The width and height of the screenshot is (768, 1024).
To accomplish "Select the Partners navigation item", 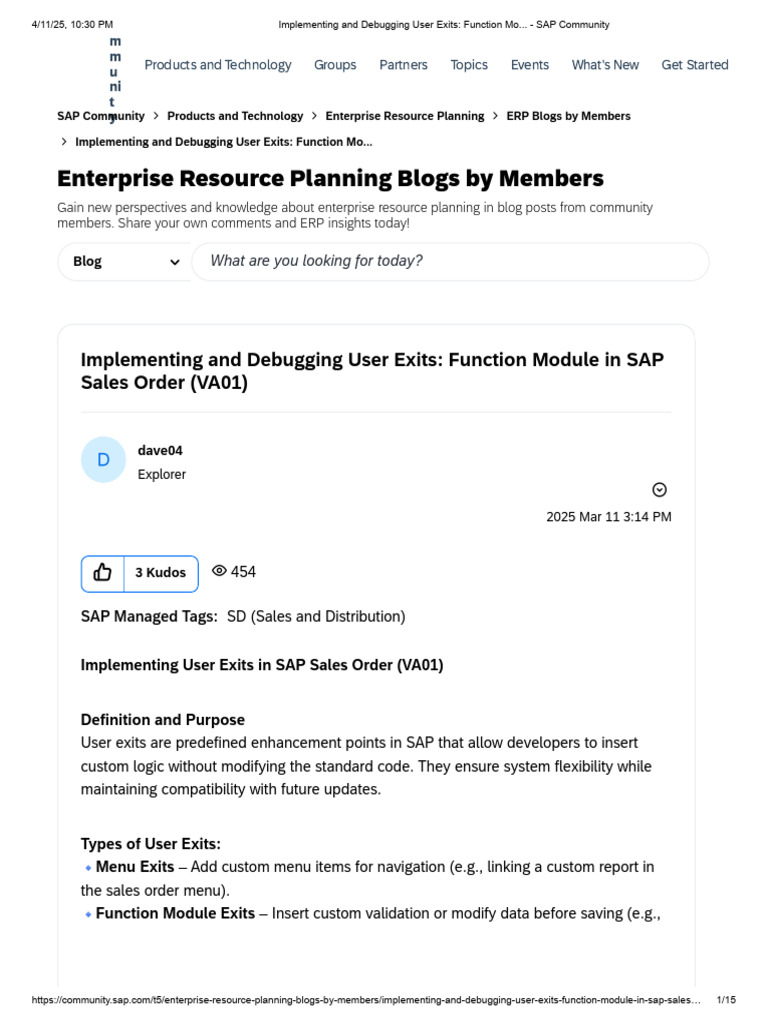I will 403,65.
